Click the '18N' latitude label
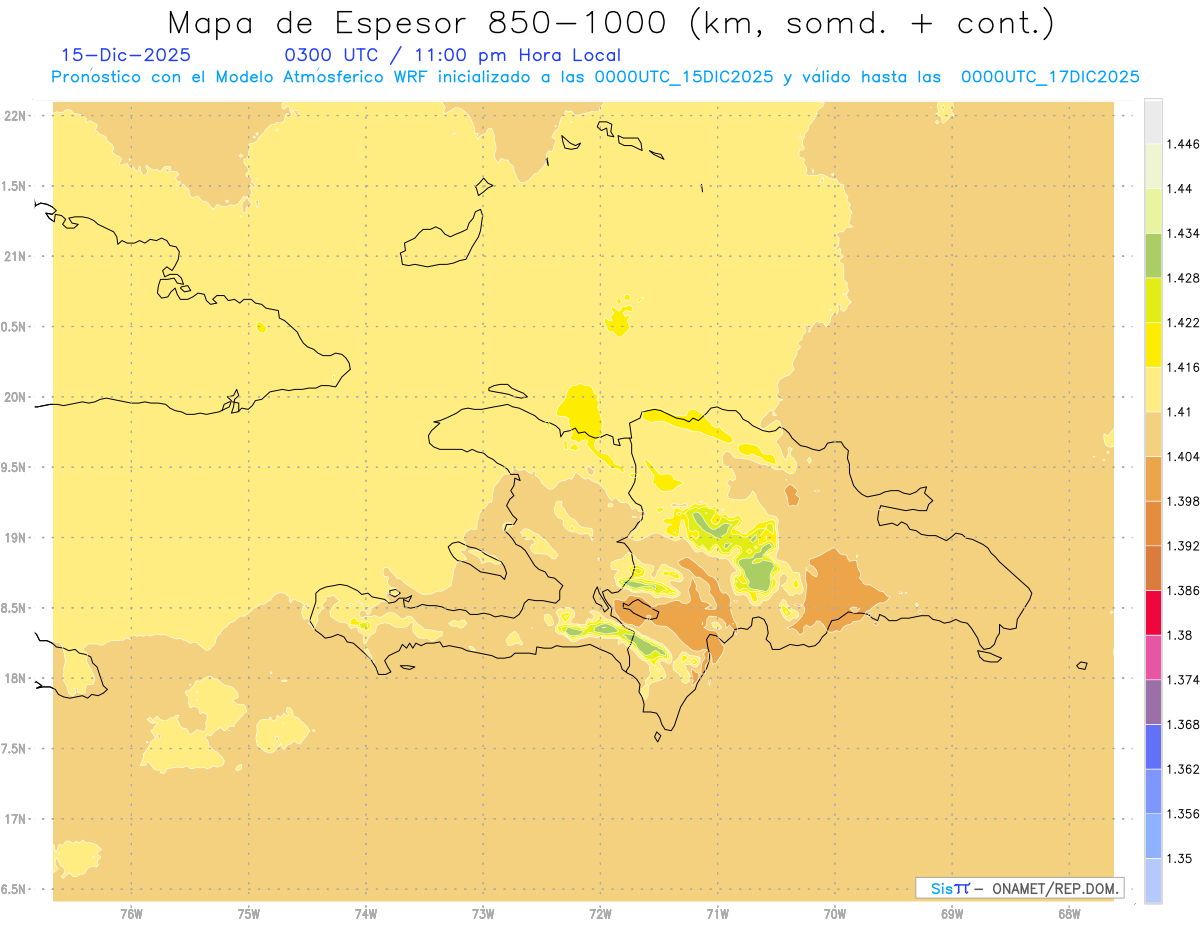 pos(15,678)
